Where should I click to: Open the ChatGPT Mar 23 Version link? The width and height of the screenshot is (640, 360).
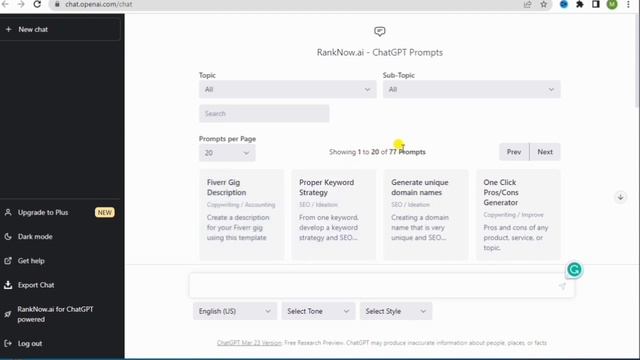(249, 343)
